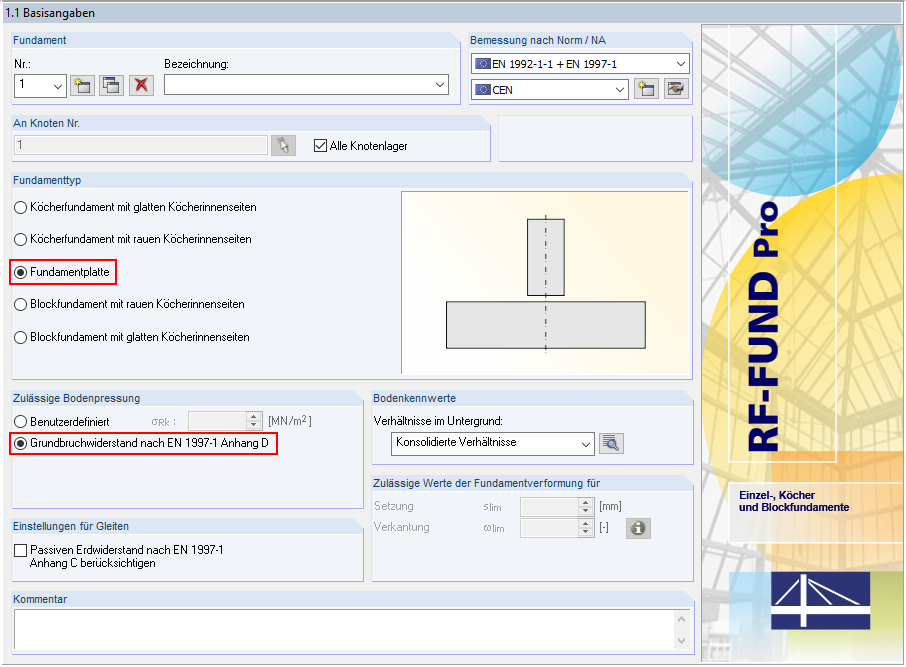Viewport: 906px width, 667px height.
Task: Toggle the Alle Knotenlager checkbox
Action: point(320,146)
